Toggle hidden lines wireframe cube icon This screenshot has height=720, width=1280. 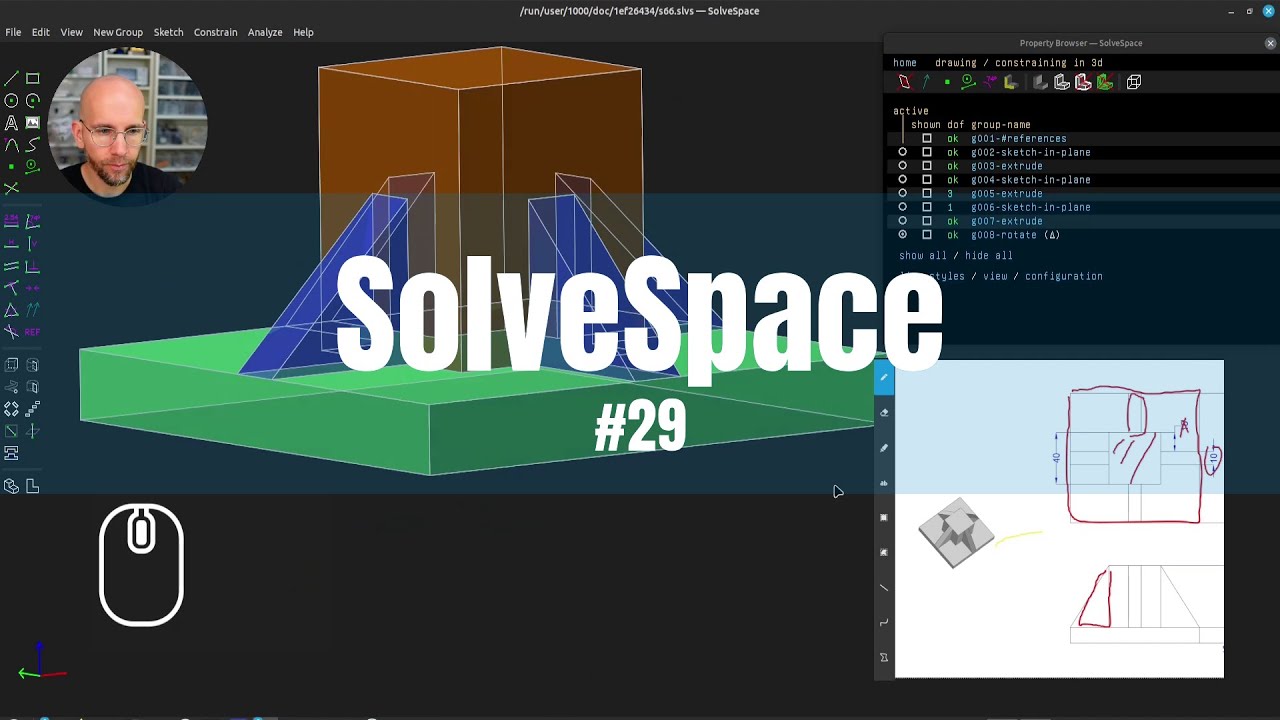click(x=1134, y=82)
